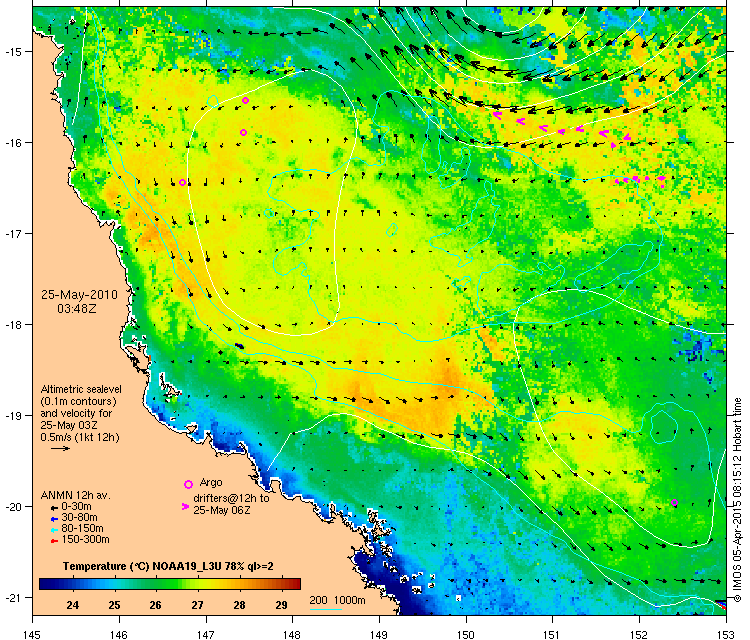Click the black 0-30m arrow legend icon
Image resolution: width=750 pixels, height=640 pixels.
click(x=55, y=508)
